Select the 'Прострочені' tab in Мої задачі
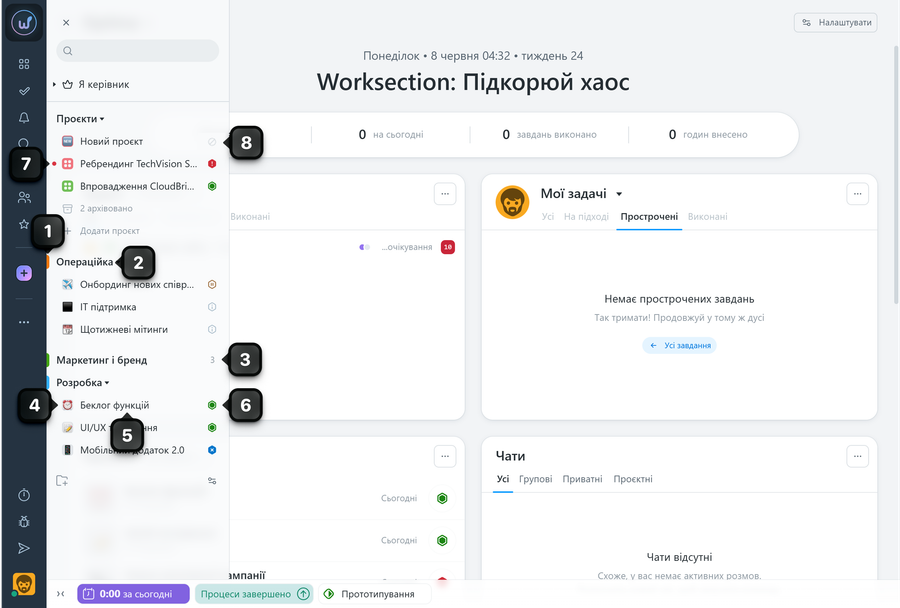900x608 pixels. [649, 216]
